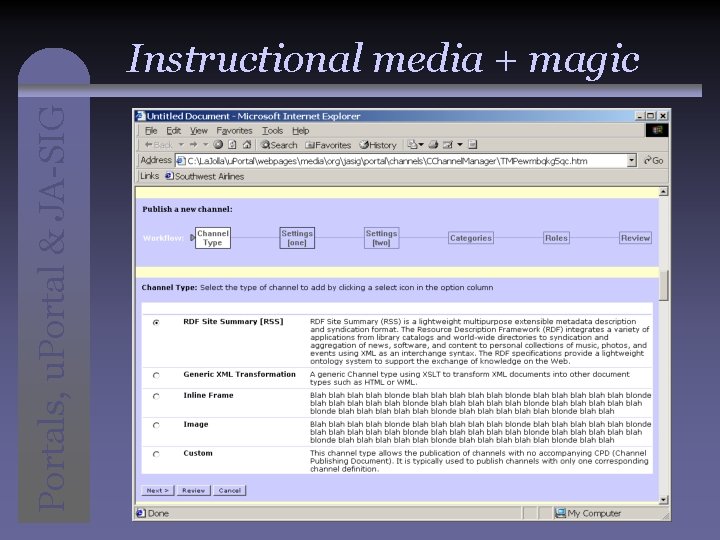The height and width of the screenshot is (540, 720).
Task: Click the Mail toolbar icon
Action: [412, 145]
